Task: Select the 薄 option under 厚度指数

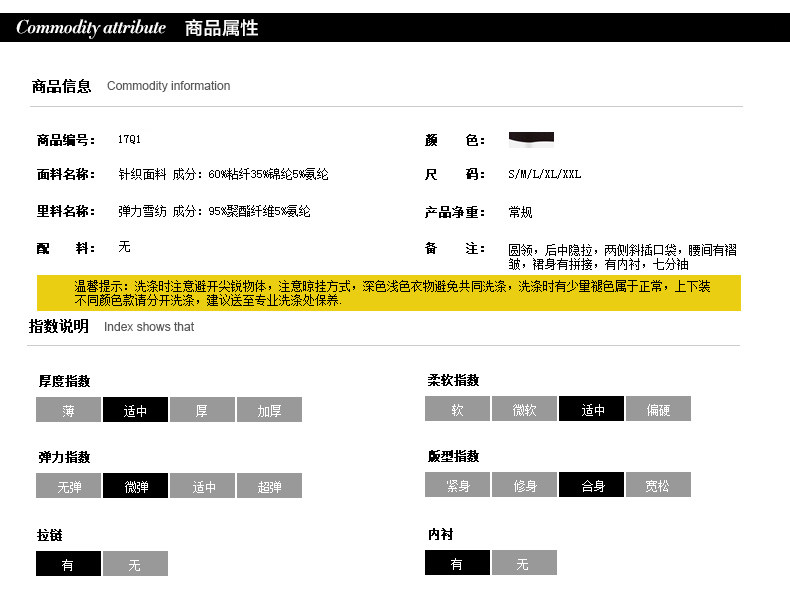Action: click(x=68, y=410)
